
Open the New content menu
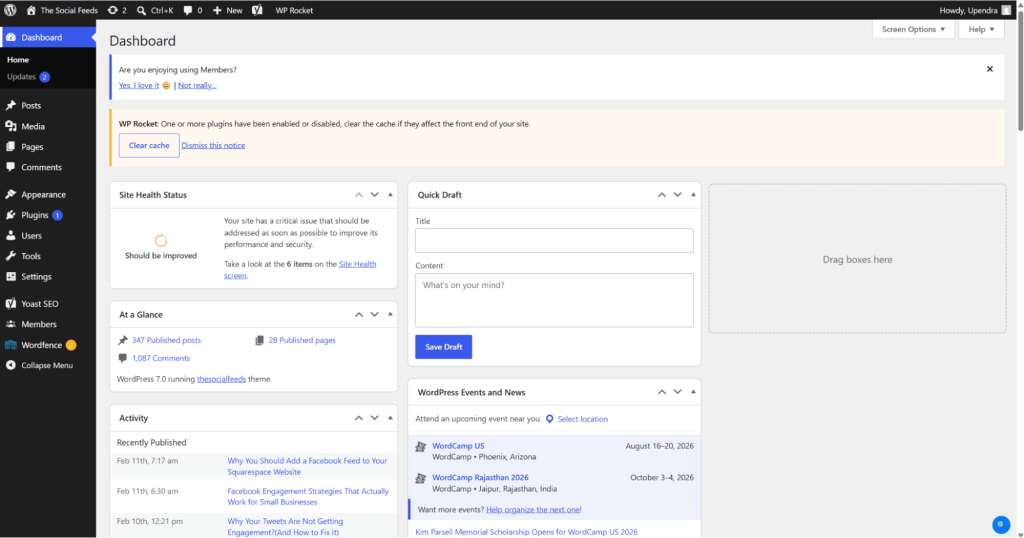227,10
